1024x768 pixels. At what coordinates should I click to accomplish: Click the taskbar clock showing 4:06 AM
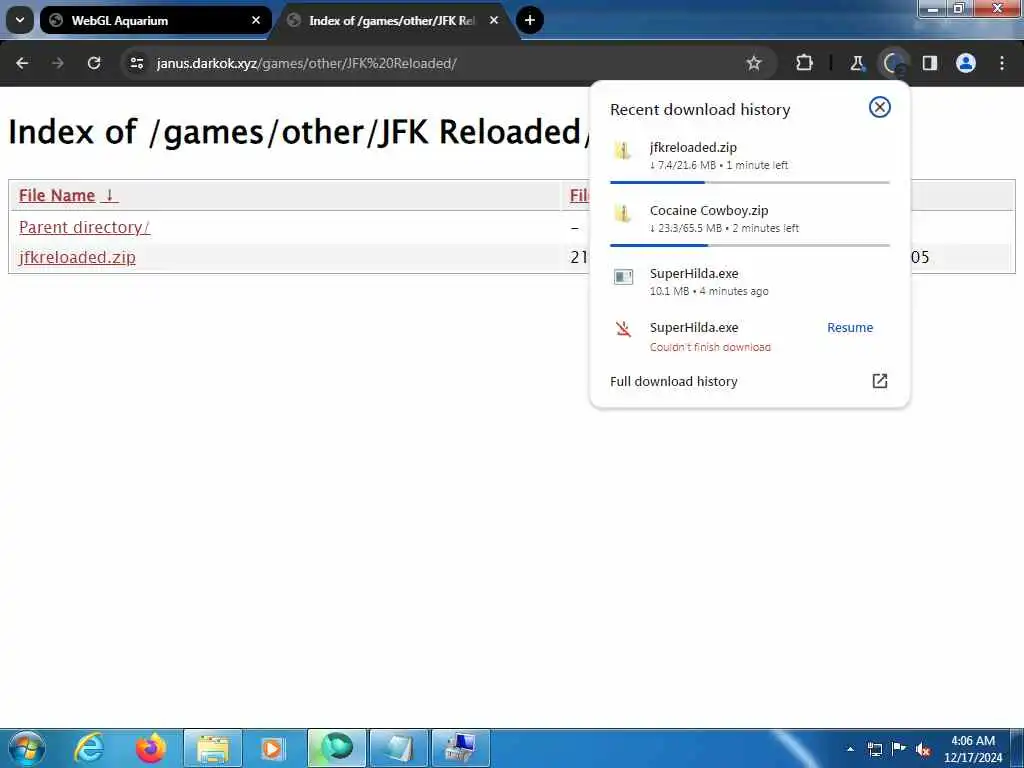[973, 749]
